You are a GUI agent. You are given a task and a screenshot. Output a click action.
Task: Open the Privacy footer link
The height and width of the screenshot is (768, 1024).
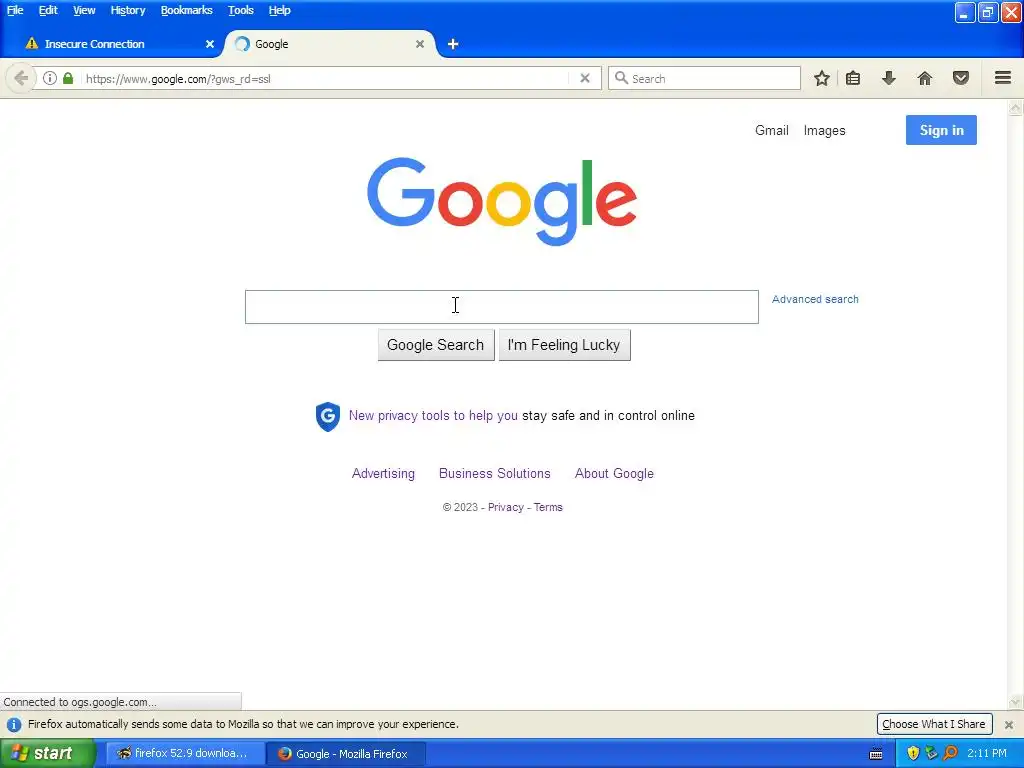coord(505,507)
